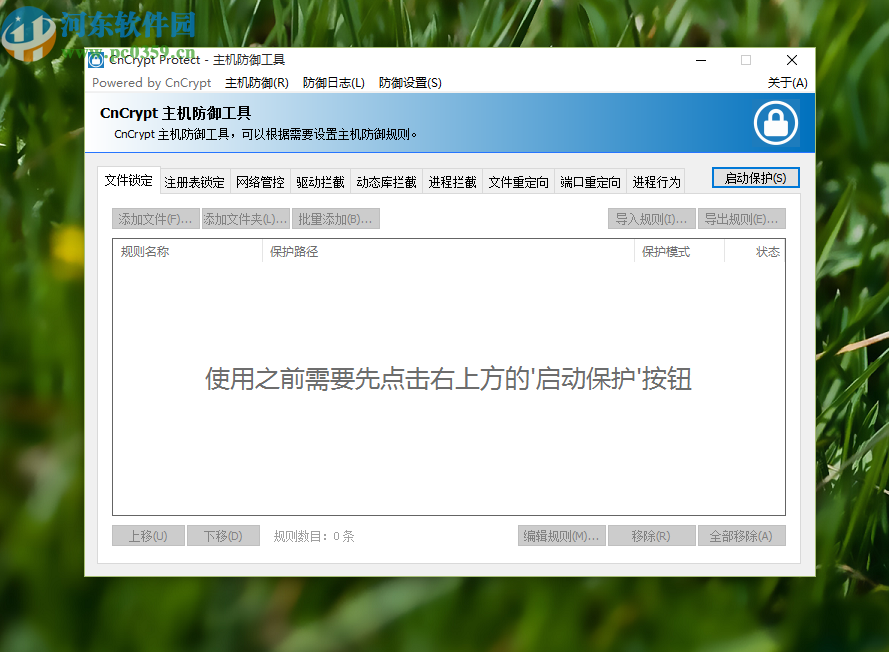Click 批量添加(B)... button
The width and height of the screenshot is (889, 652).
(x=336, y=219)
